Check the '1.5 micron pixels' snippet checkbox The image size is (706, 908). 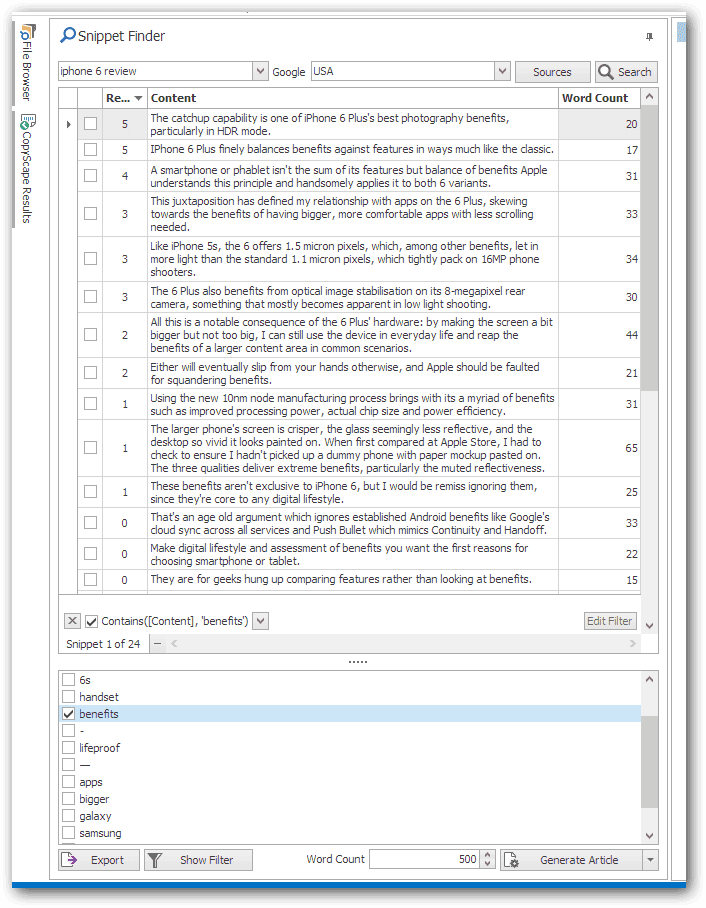pyautogui.click(x=90, y=258)
